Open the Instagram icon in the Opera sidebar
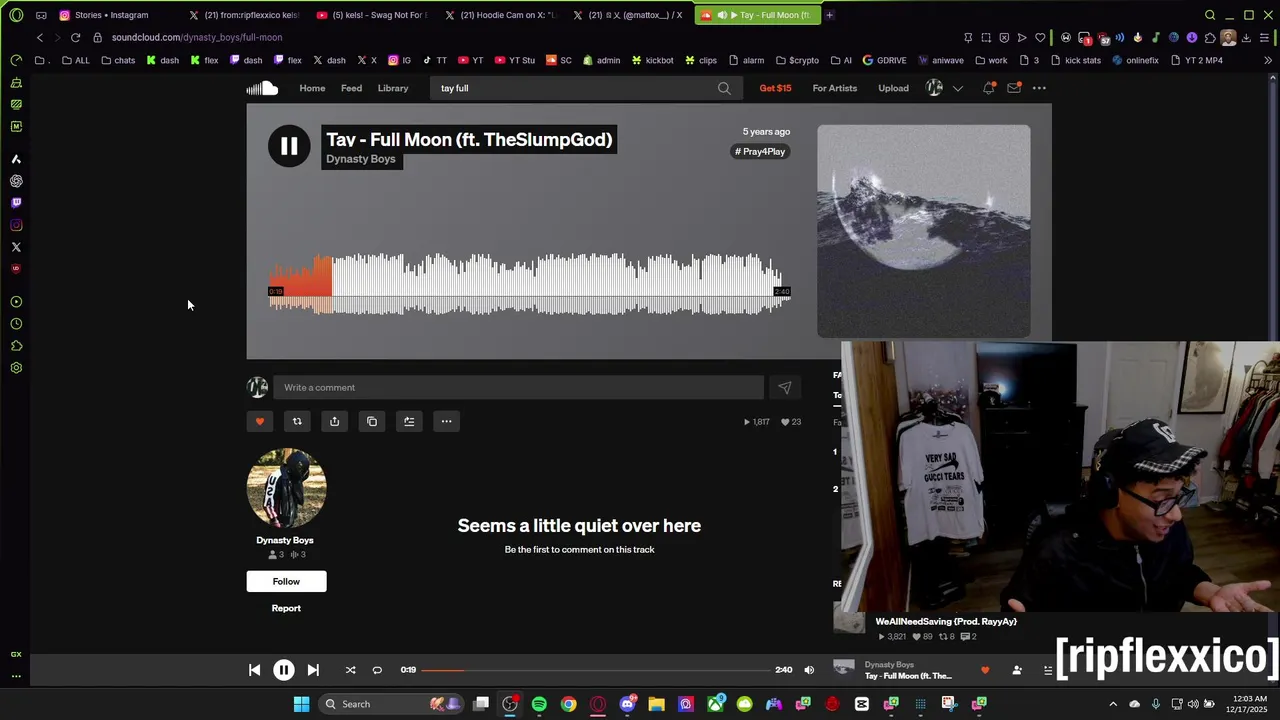The width and height of the screenshot is (1280, 720). pos(16,225)
